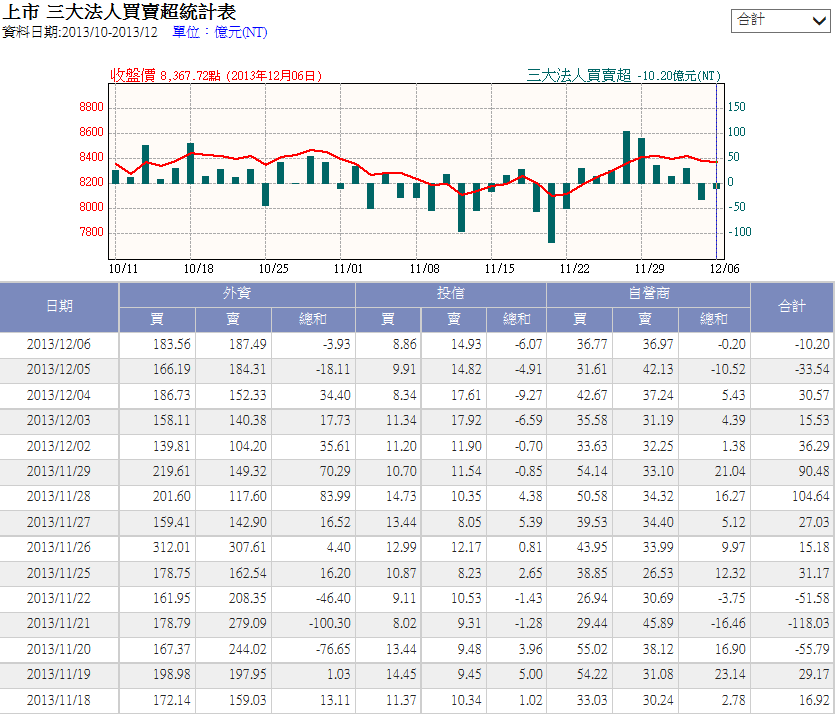Click the 自營商 group header
The height and width of the screenshot is (714, 835).
[649, 294]
